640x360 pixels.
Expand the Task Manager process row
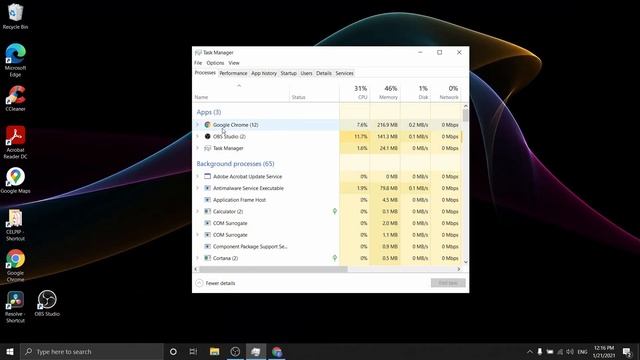tap(198, 148)
